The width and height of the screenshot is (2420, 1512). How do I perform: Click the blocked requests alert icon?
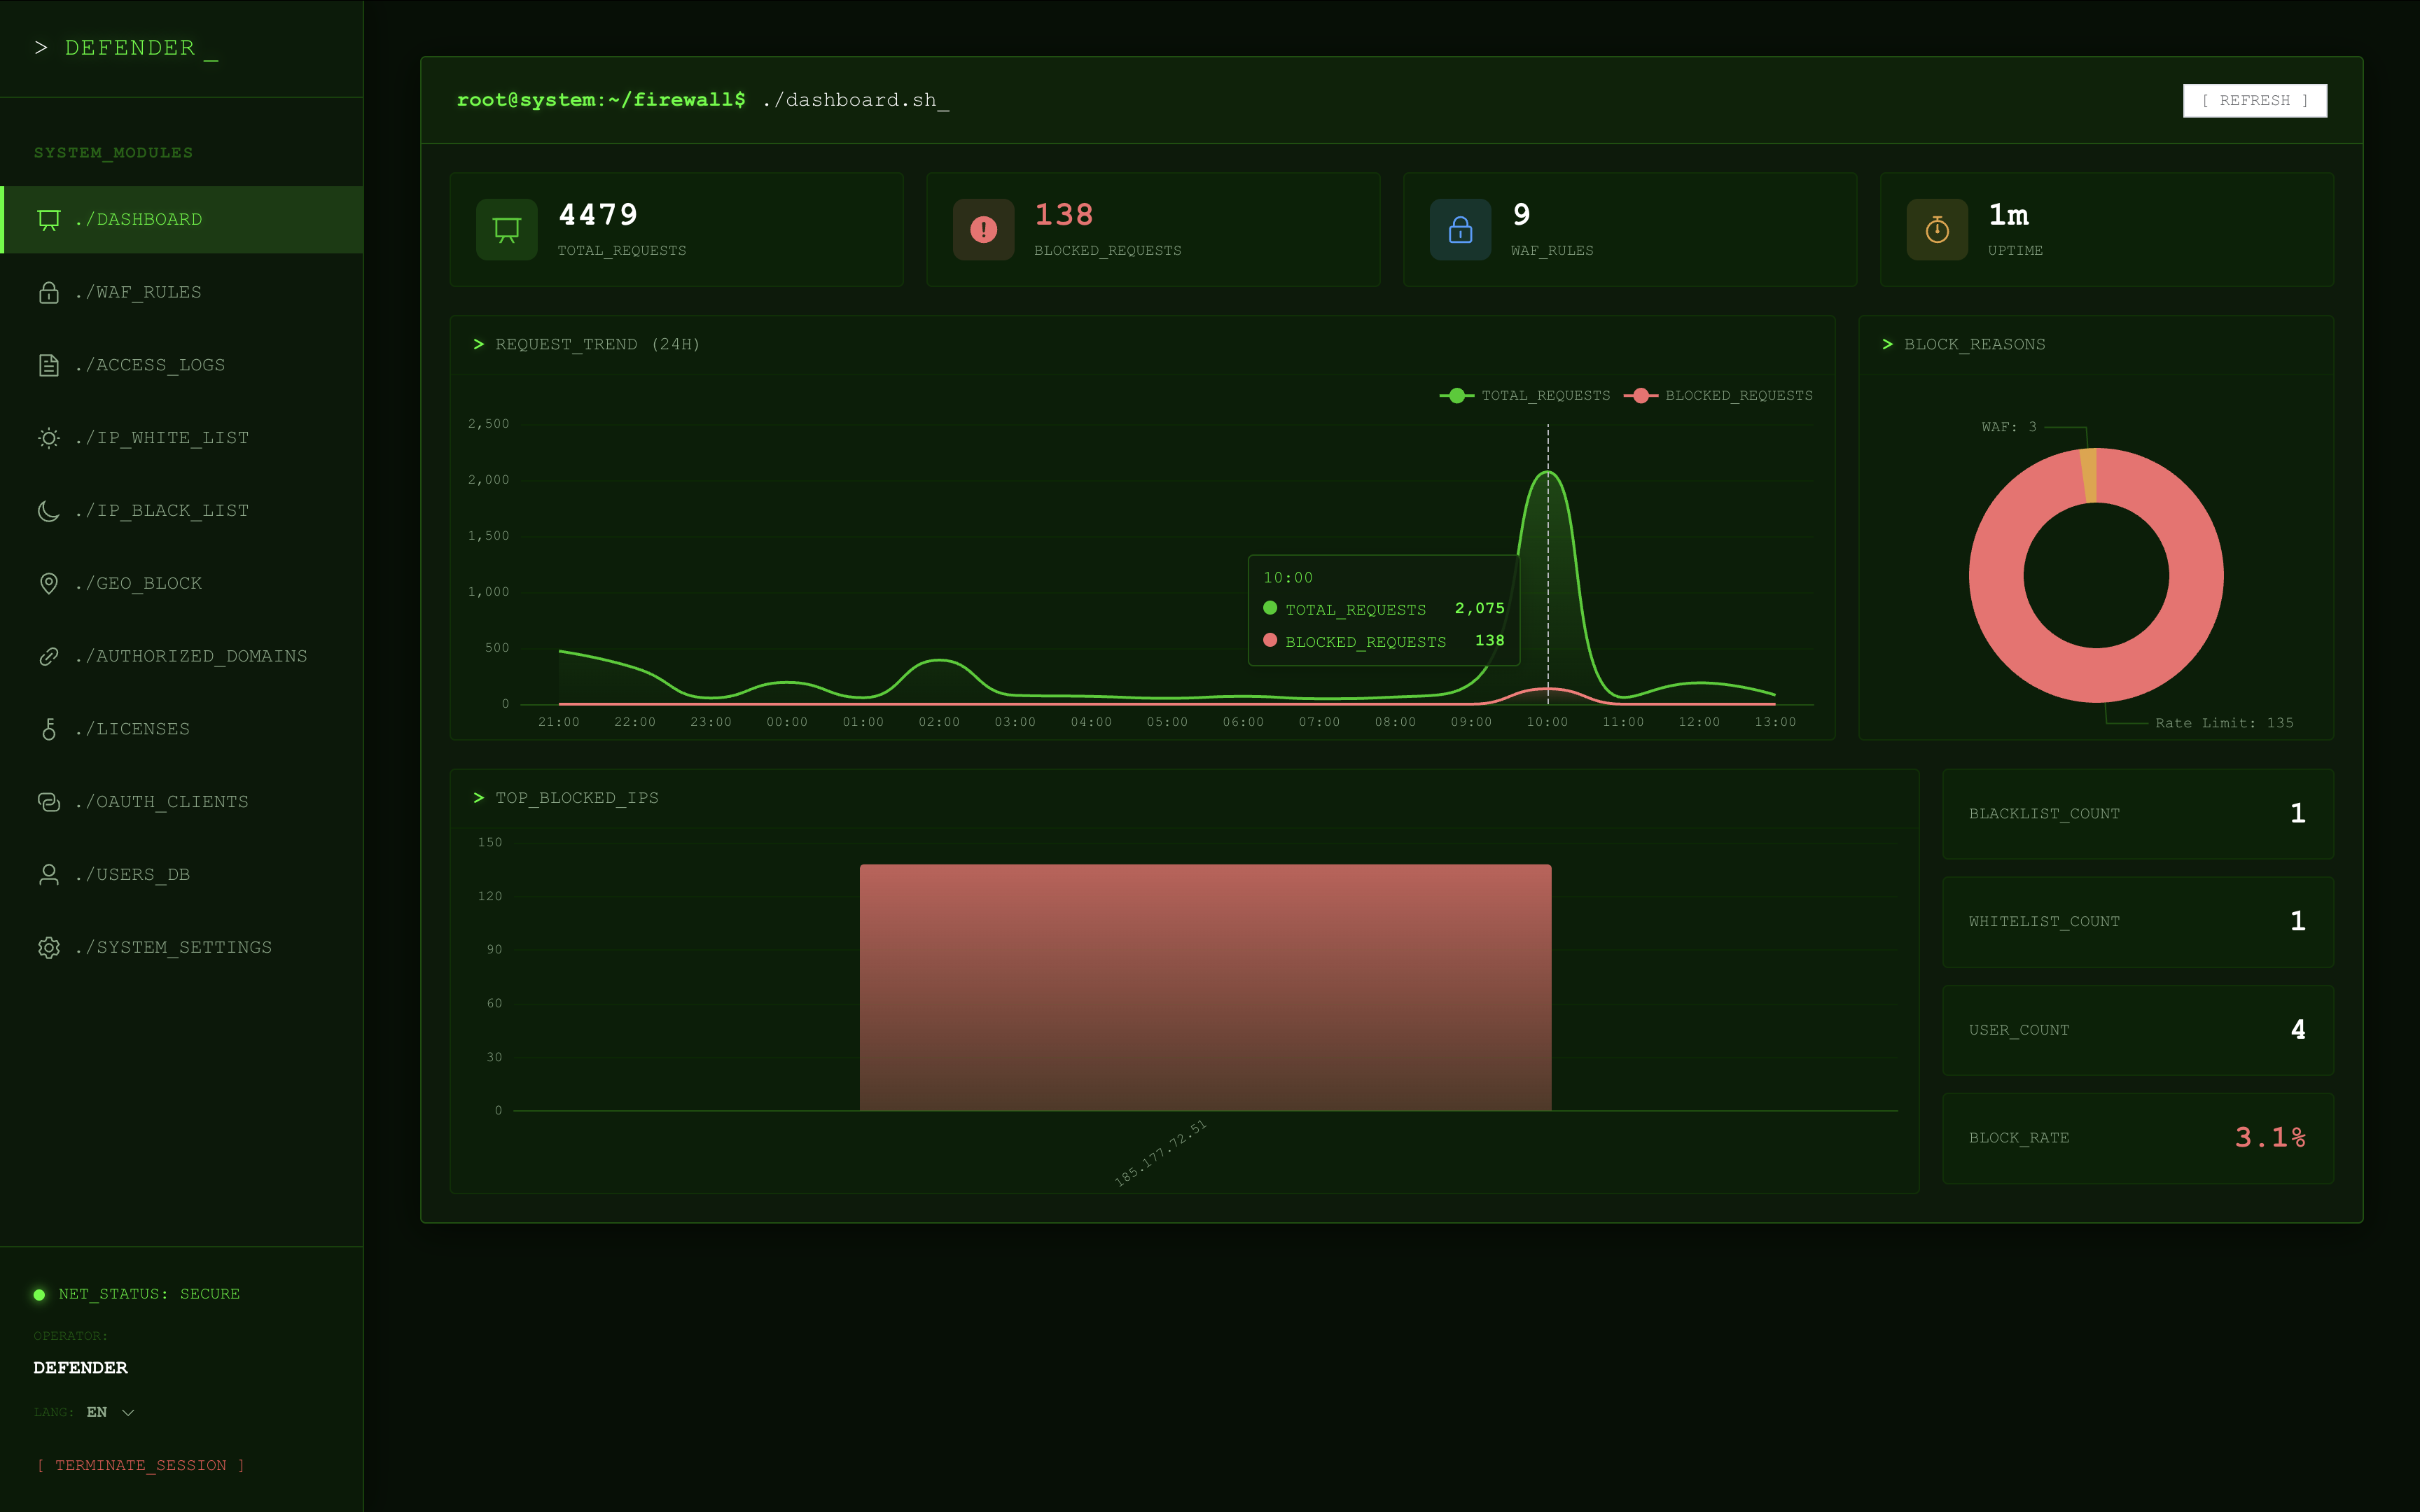983,229
